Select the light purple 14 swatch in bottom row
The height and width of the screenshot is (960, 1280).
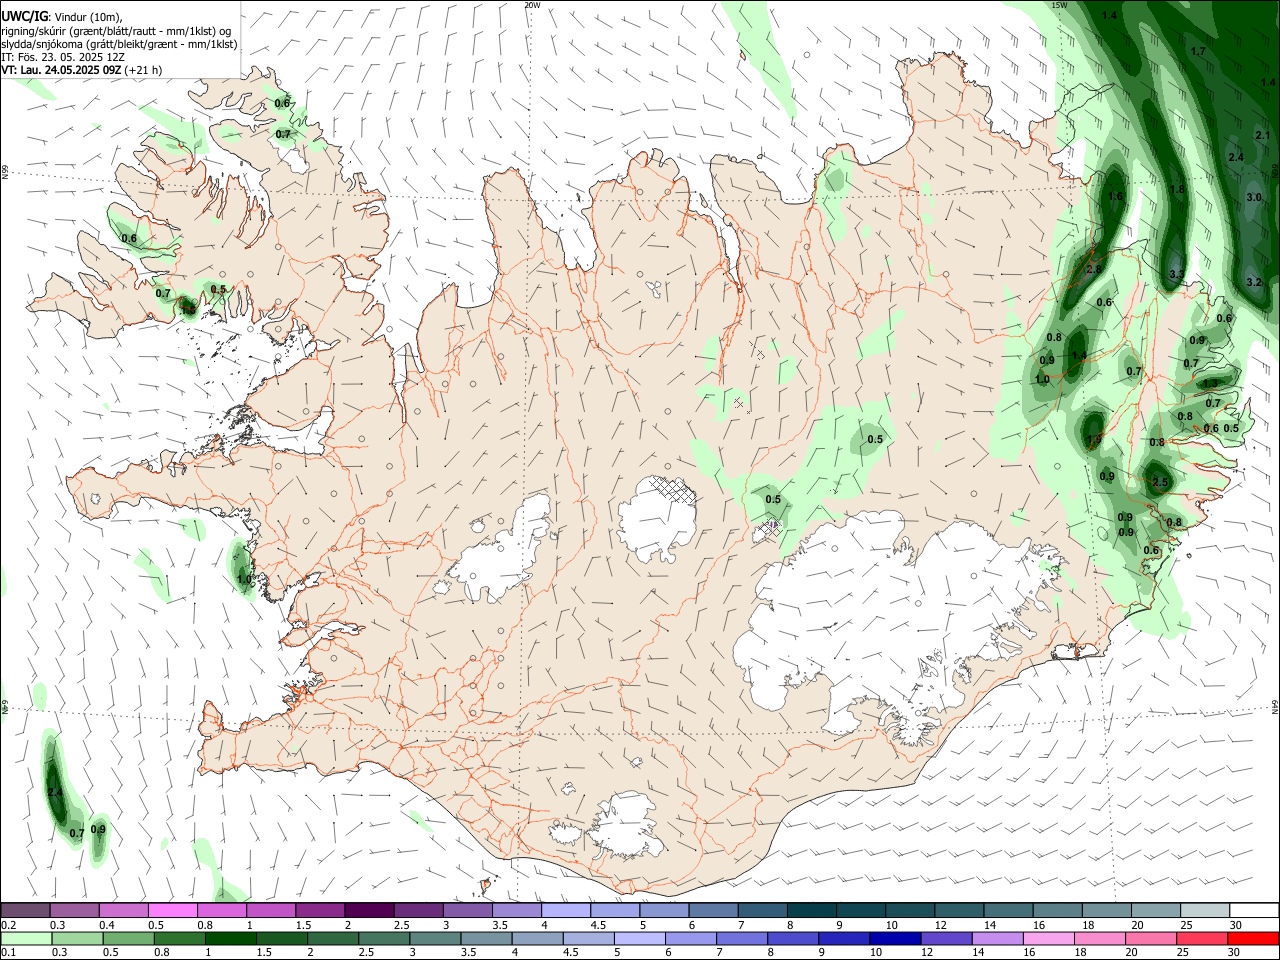(998, 939)
